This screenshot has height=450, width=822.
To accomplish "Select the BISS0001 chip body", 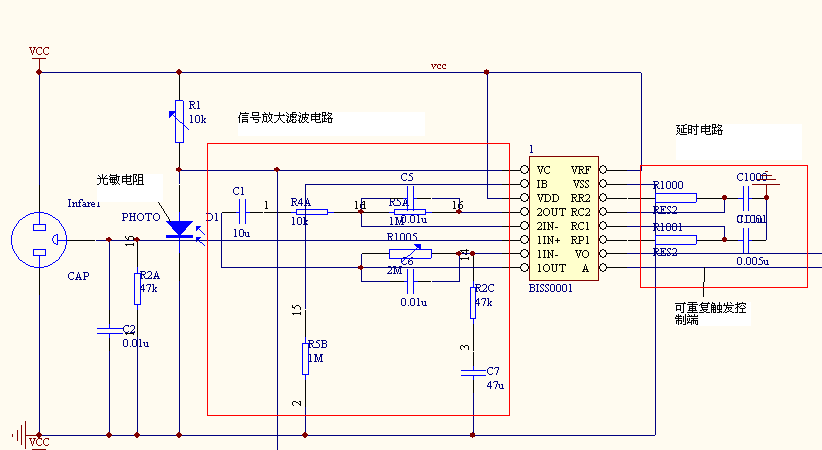I will click(x=564, y=218).
